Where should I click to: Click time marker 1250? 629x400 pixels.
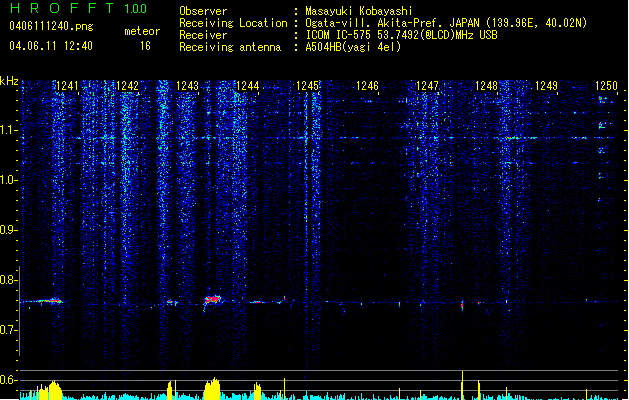pyautogui.click(x=606, y=86)
